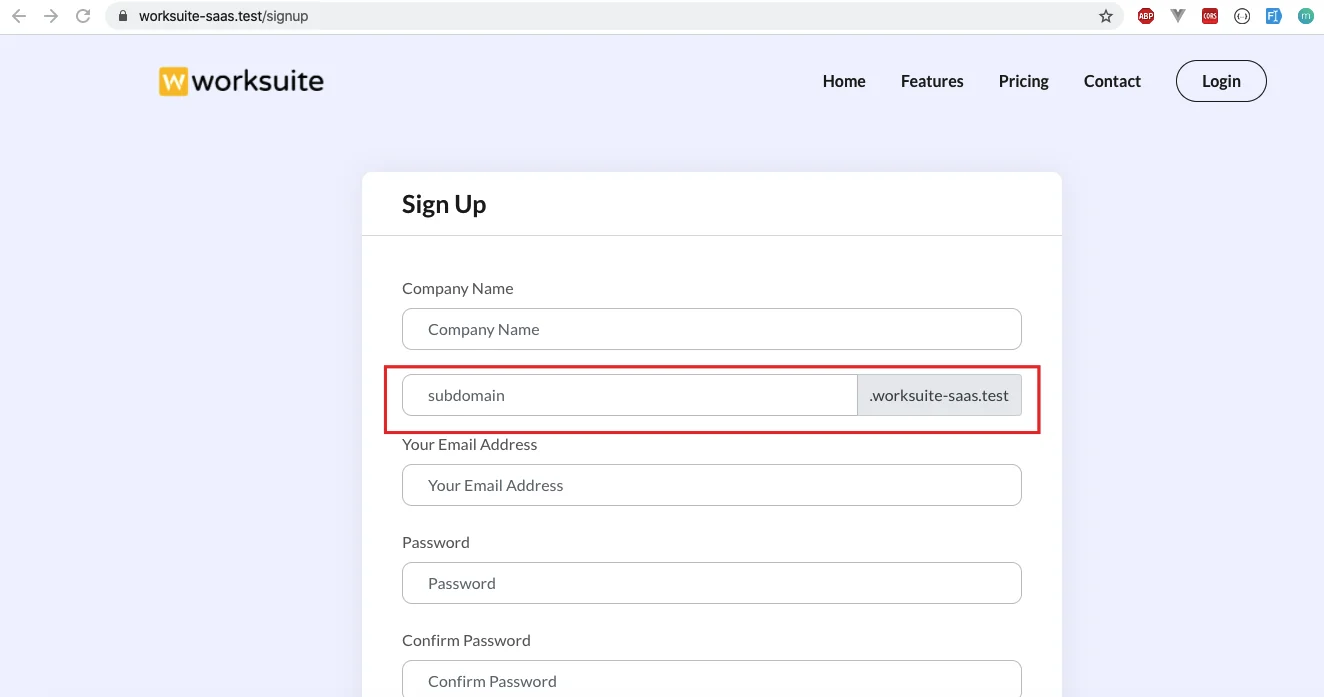Open the Home menu item
Viewport: 1324px width, 697px height.
[844, 81]
